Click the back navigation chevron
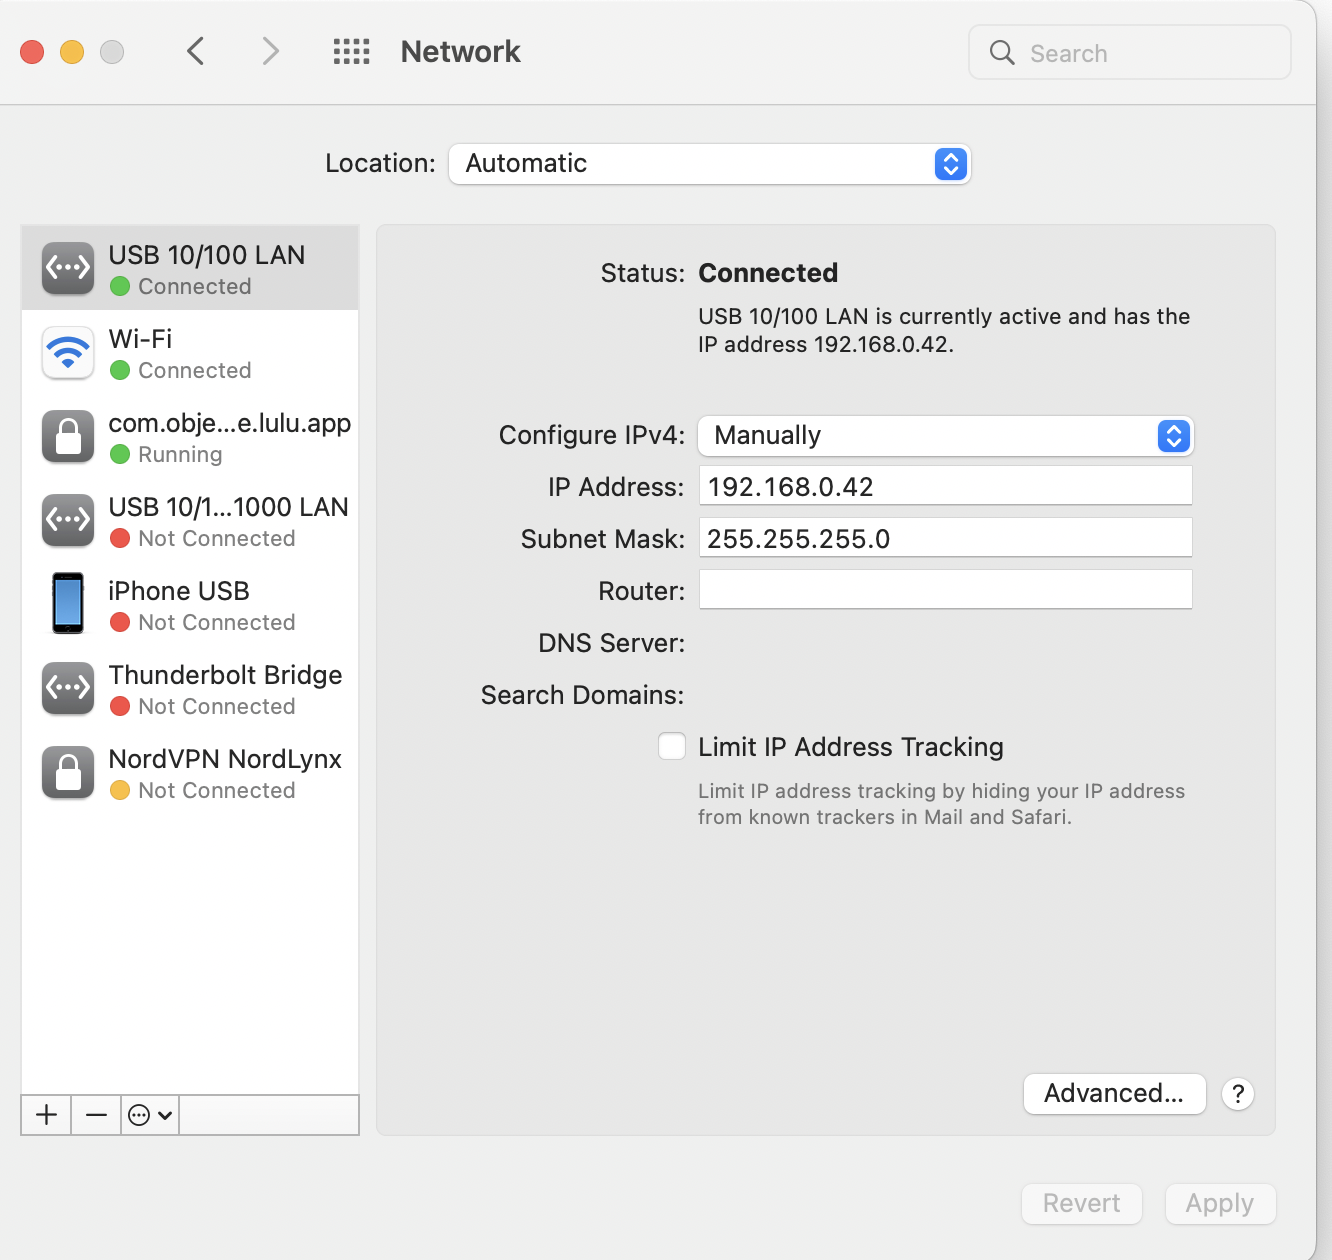 (x=196, y=51)
